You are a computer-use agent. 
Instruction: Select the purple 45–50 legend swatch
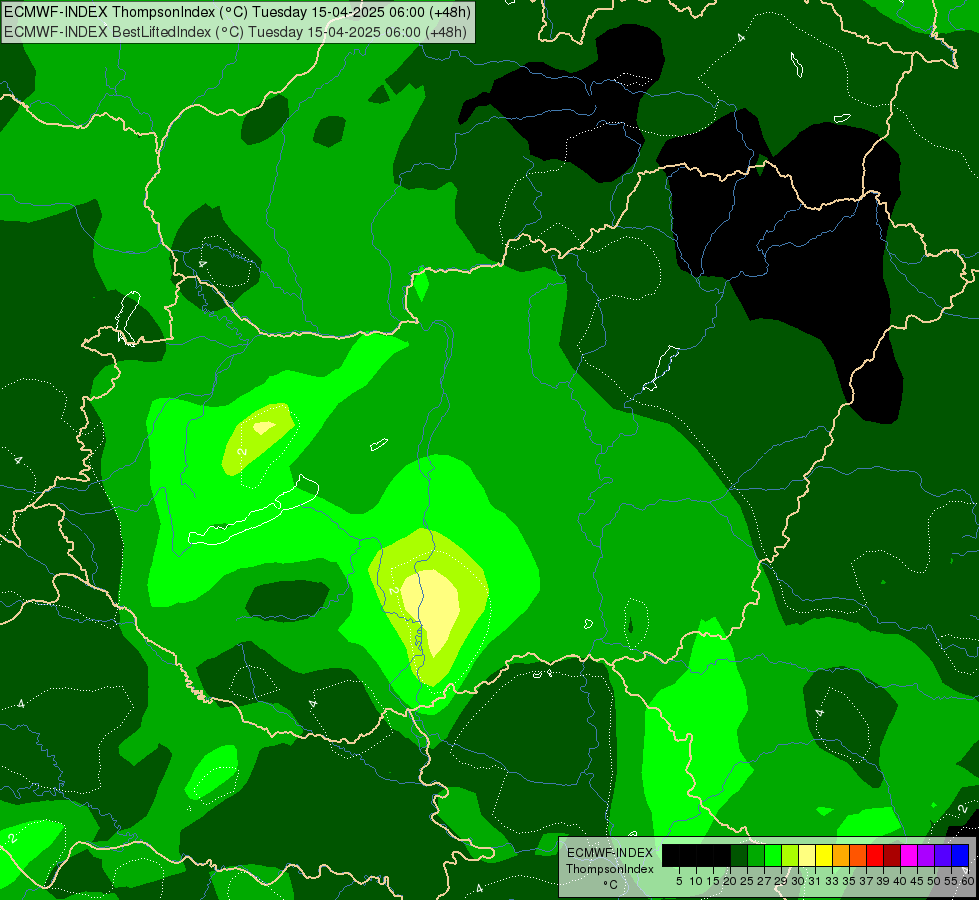click(x=926, y=855)
